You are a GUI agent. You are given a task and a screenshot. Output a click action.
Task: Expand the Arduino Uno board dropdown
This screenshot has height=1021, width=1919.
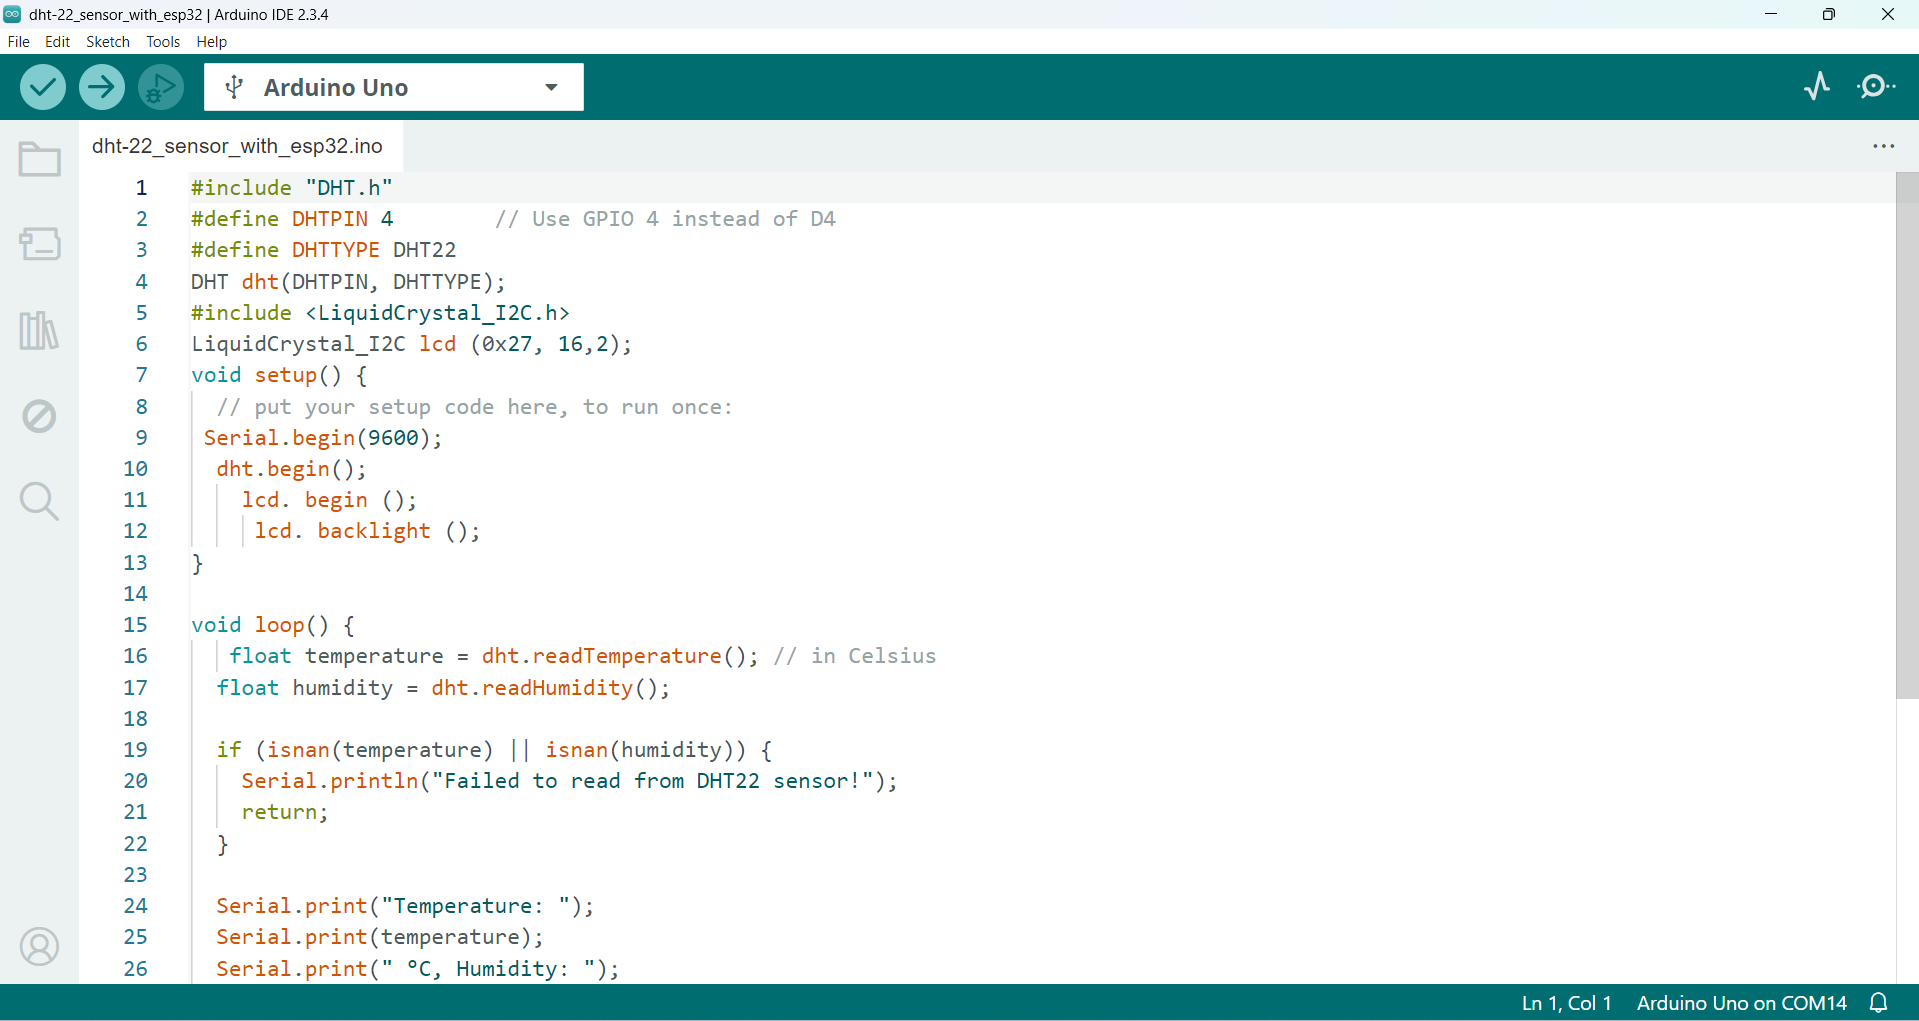551,87
